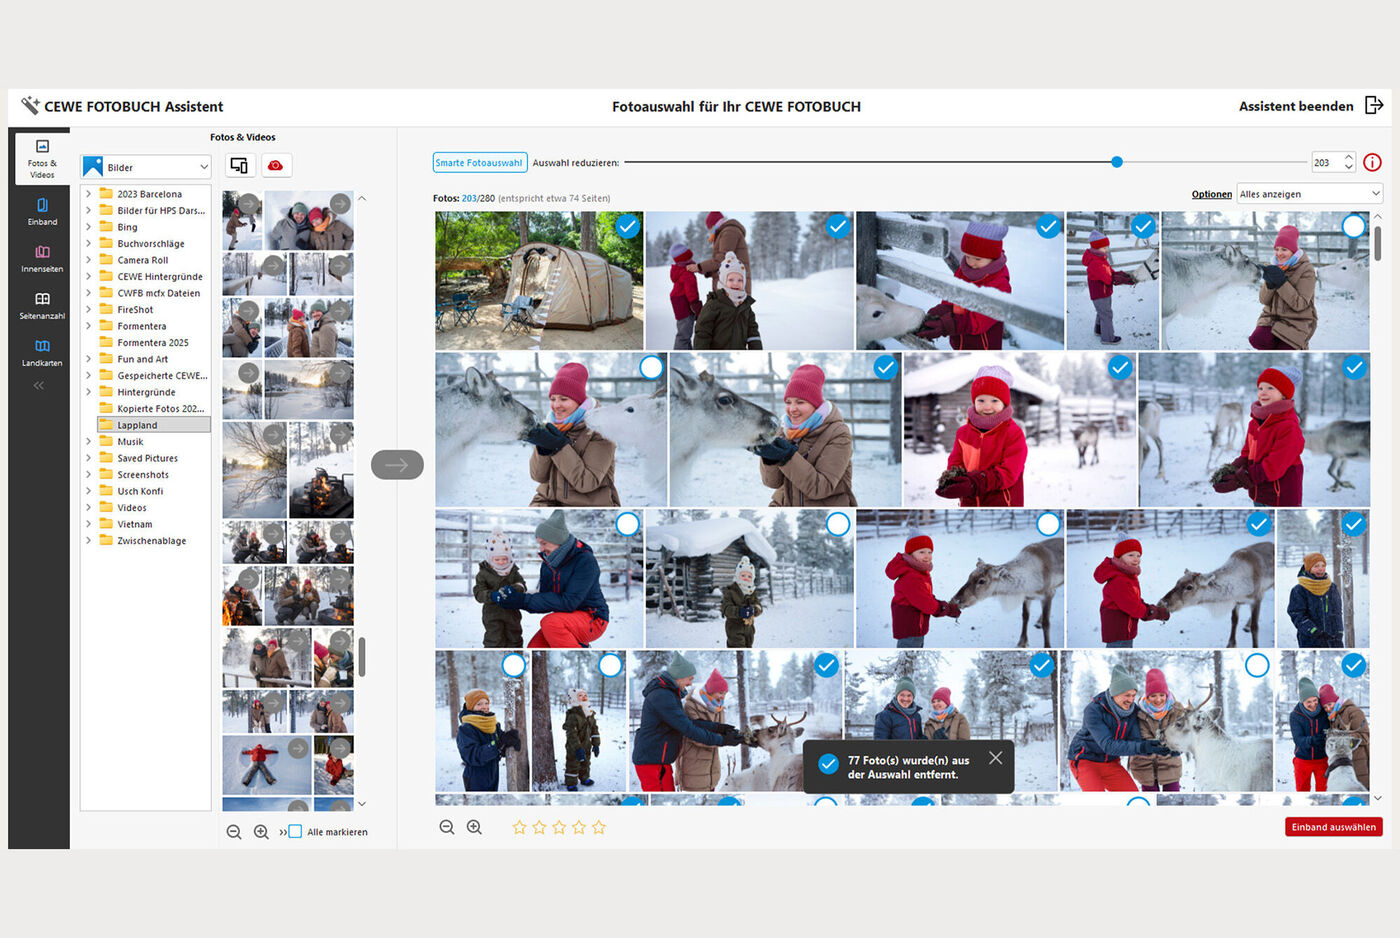Dismiss the 77 Foto(s) removed notification

click(x=995, y=758)
